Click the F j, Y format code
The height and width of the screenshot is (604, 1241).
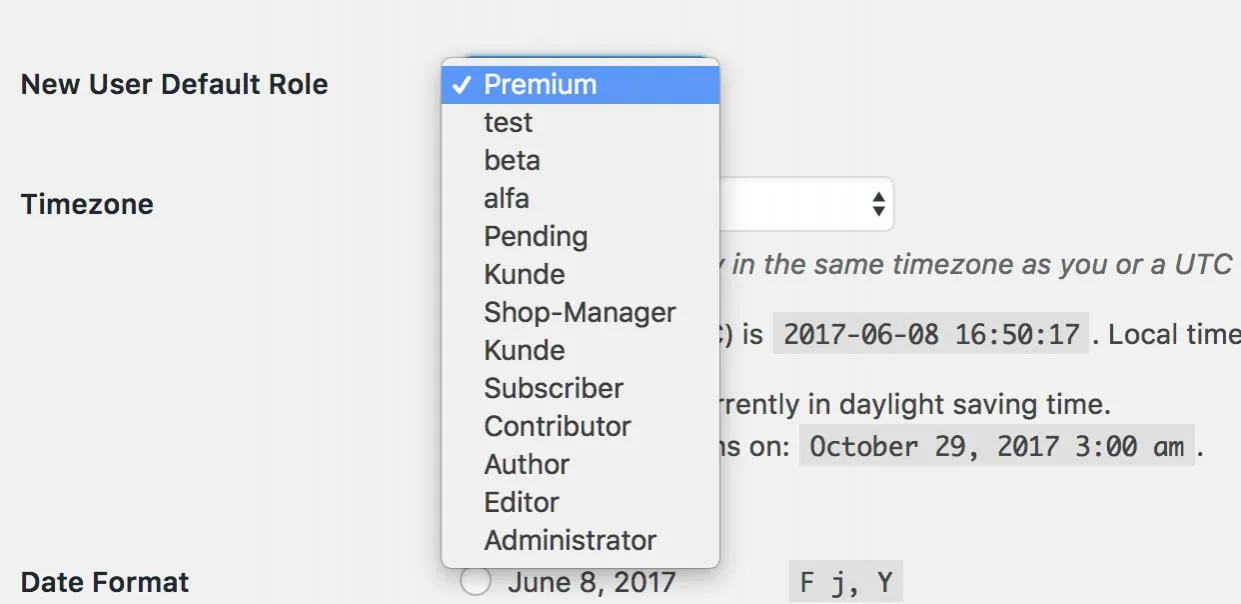(x=846, y=582)
